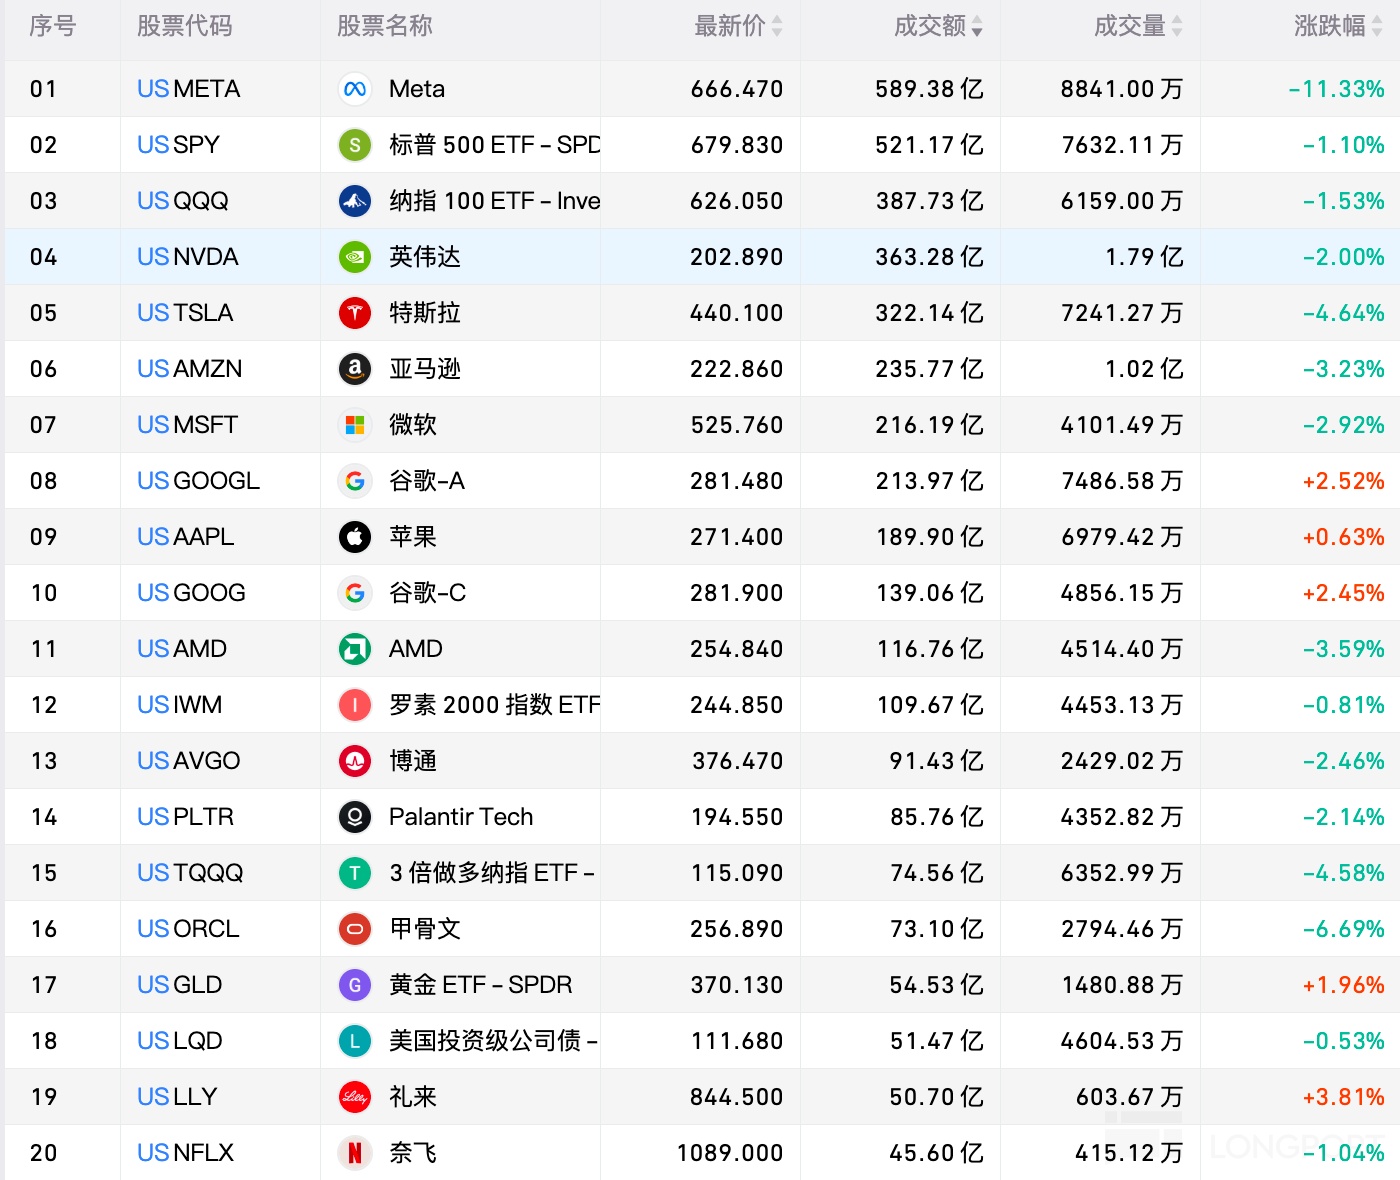The image size is (1400, 1180).
Task: Open the US GOOGL stock code link
Action: point(198,481)
